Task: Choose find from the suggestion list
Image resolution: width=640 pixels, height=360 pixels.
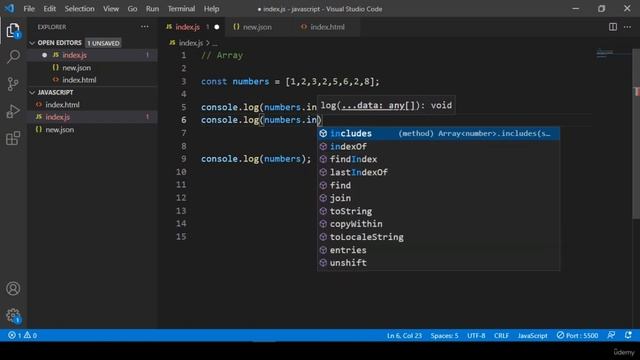Action: tap(438, 185)
